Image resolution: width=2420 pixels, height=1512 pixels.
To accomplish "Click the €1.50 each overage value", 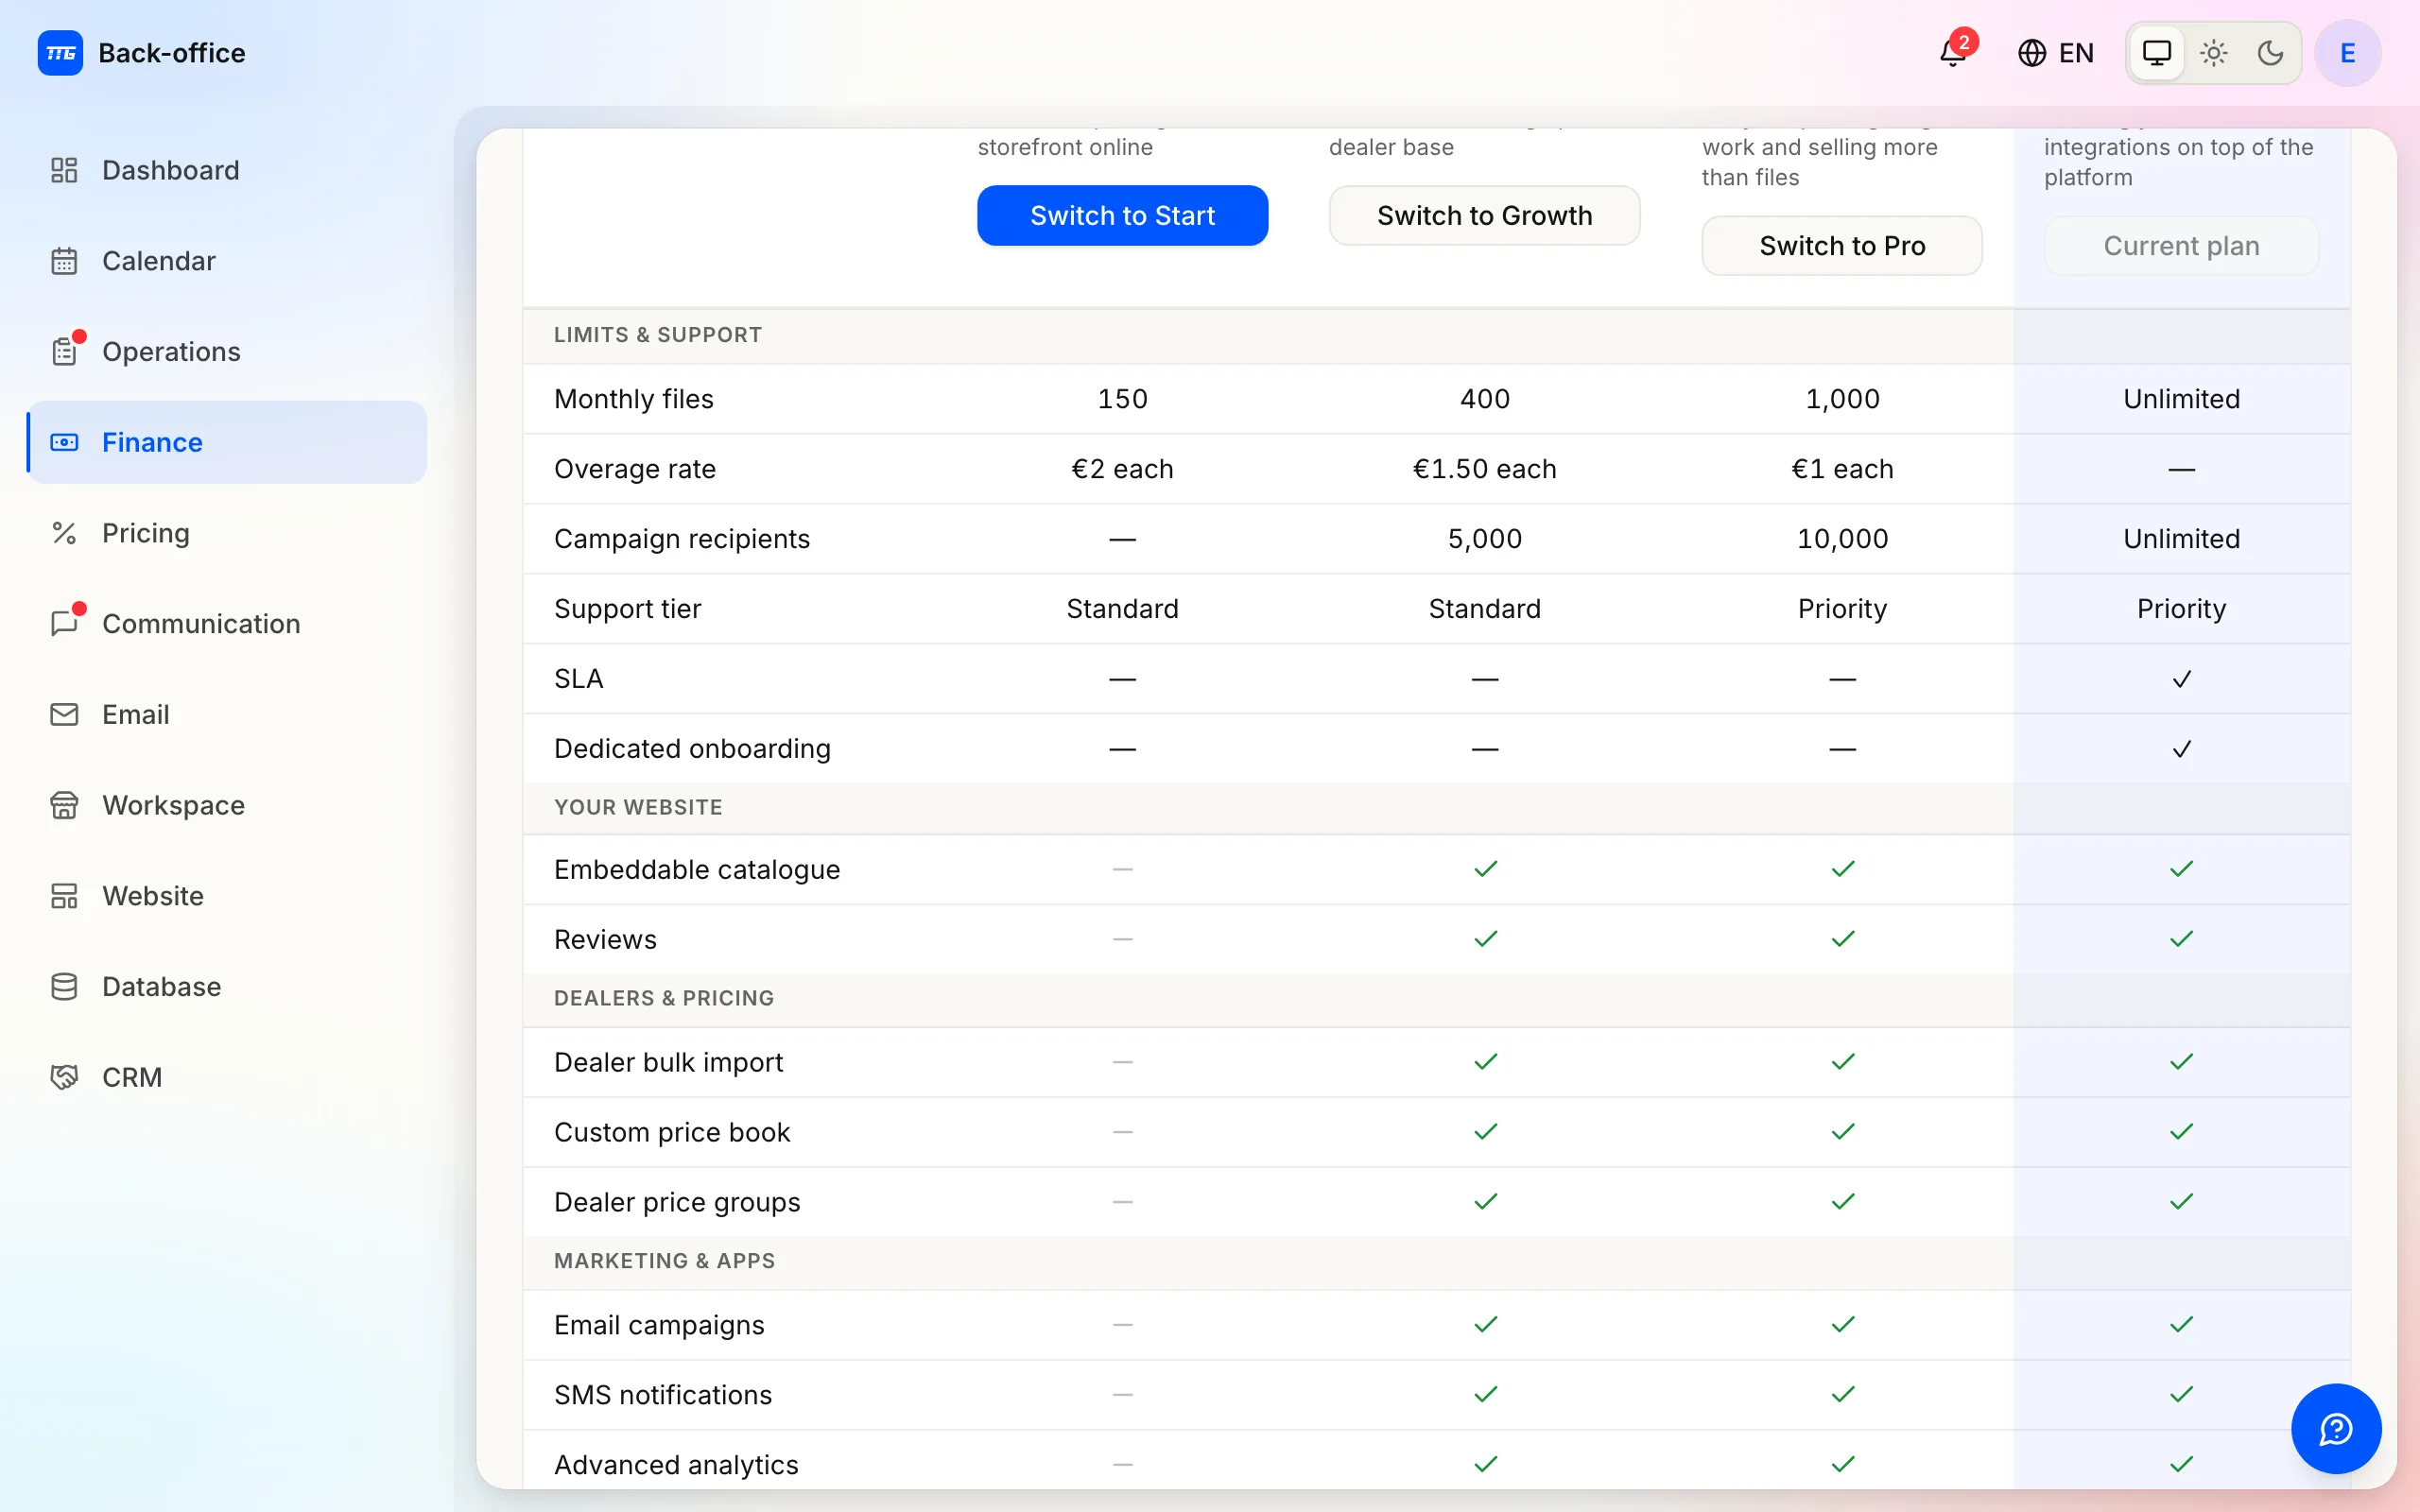I will point(1484,469).
